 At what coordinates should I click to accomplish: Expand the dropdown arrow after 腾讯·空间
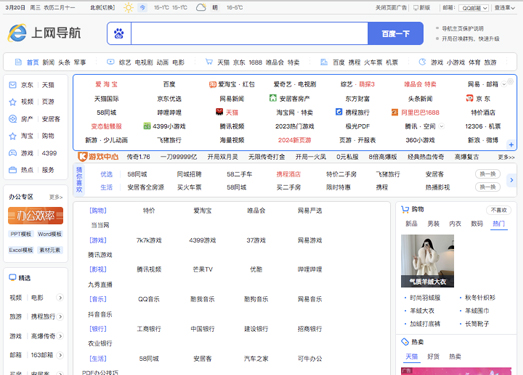(x=441, y=126)
